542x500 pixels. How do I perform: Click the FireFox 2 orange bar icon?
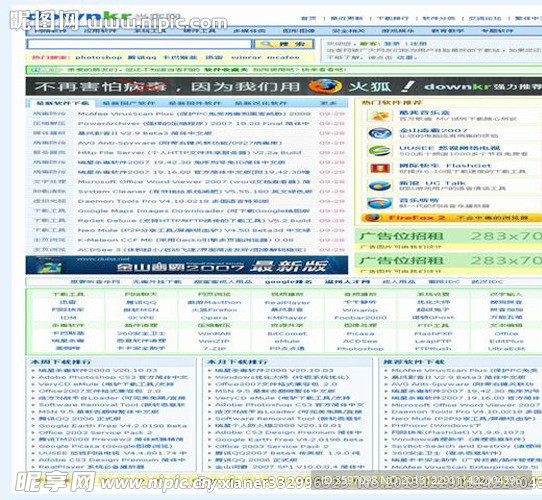pyautogui.click(x=373, y=218)
